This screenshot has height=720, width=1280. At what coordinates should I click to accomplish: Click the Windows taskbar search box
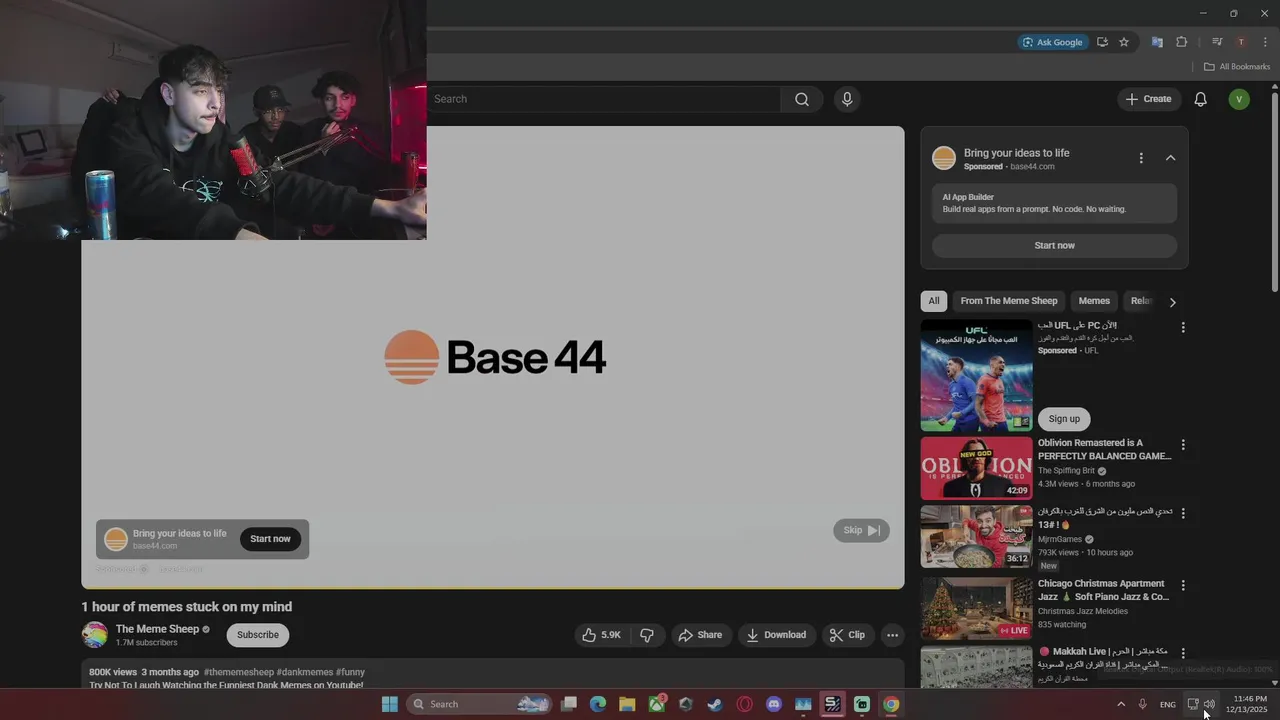480,704
